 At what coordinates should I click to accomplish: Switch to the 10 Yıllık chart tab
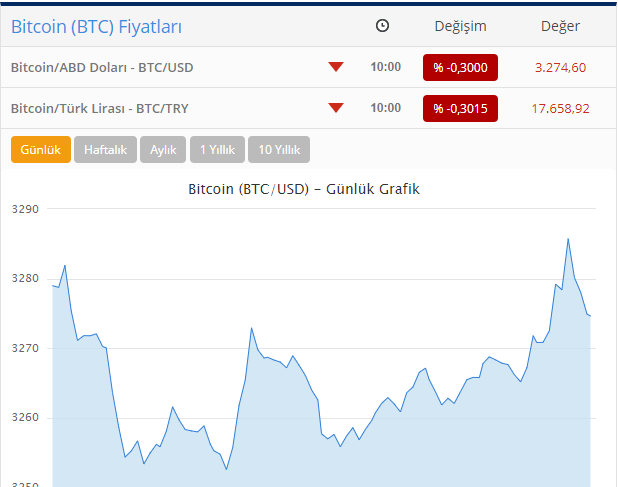coord(279,149)
